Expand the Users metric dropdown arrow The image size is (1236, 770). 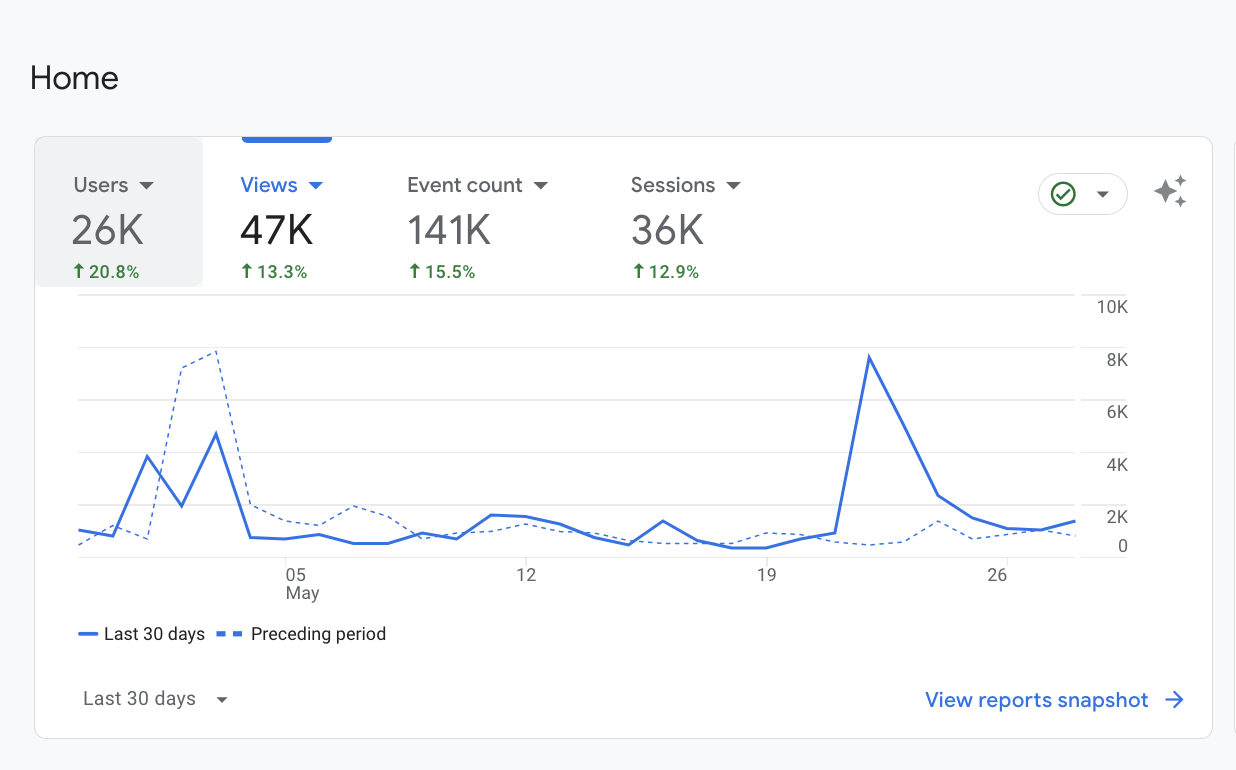click(x=146, y=186)
